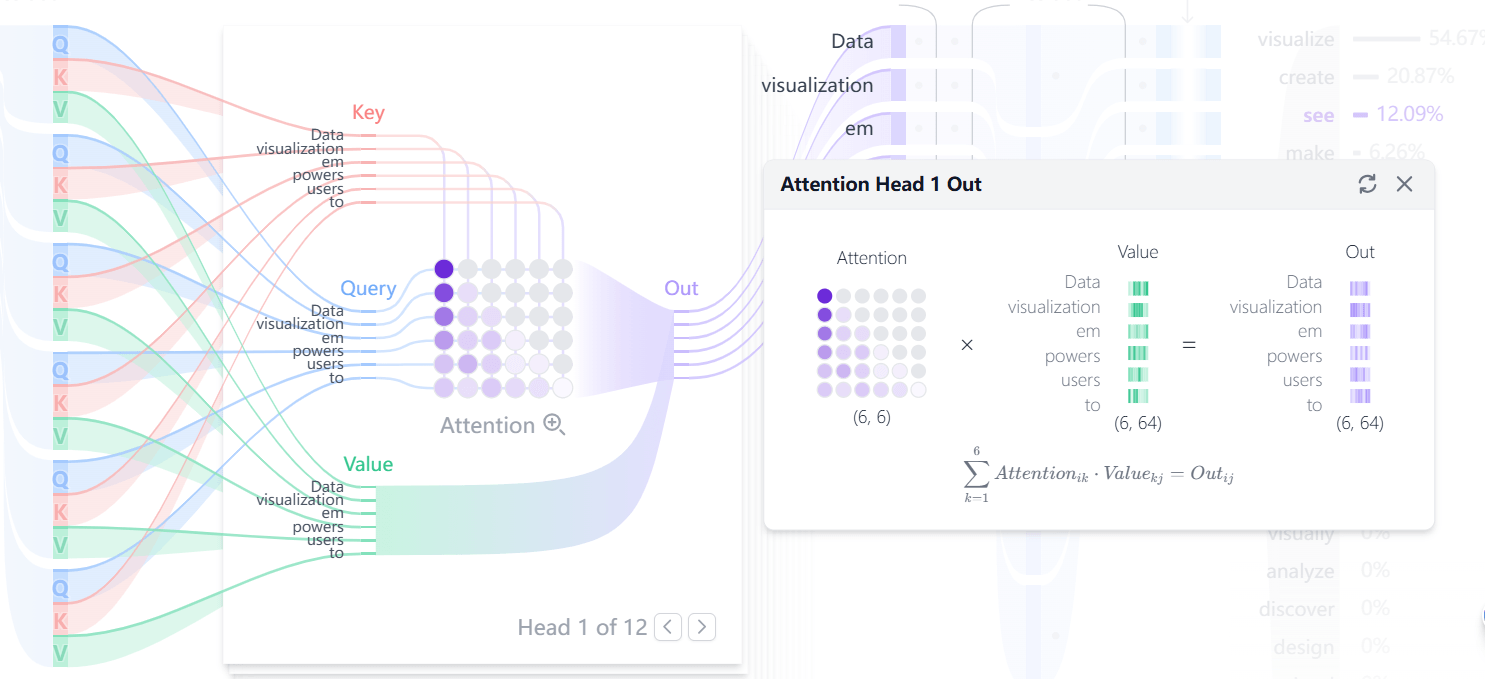
Task: Click the 'visualization' token in the right column
Action: coord(817,85)
